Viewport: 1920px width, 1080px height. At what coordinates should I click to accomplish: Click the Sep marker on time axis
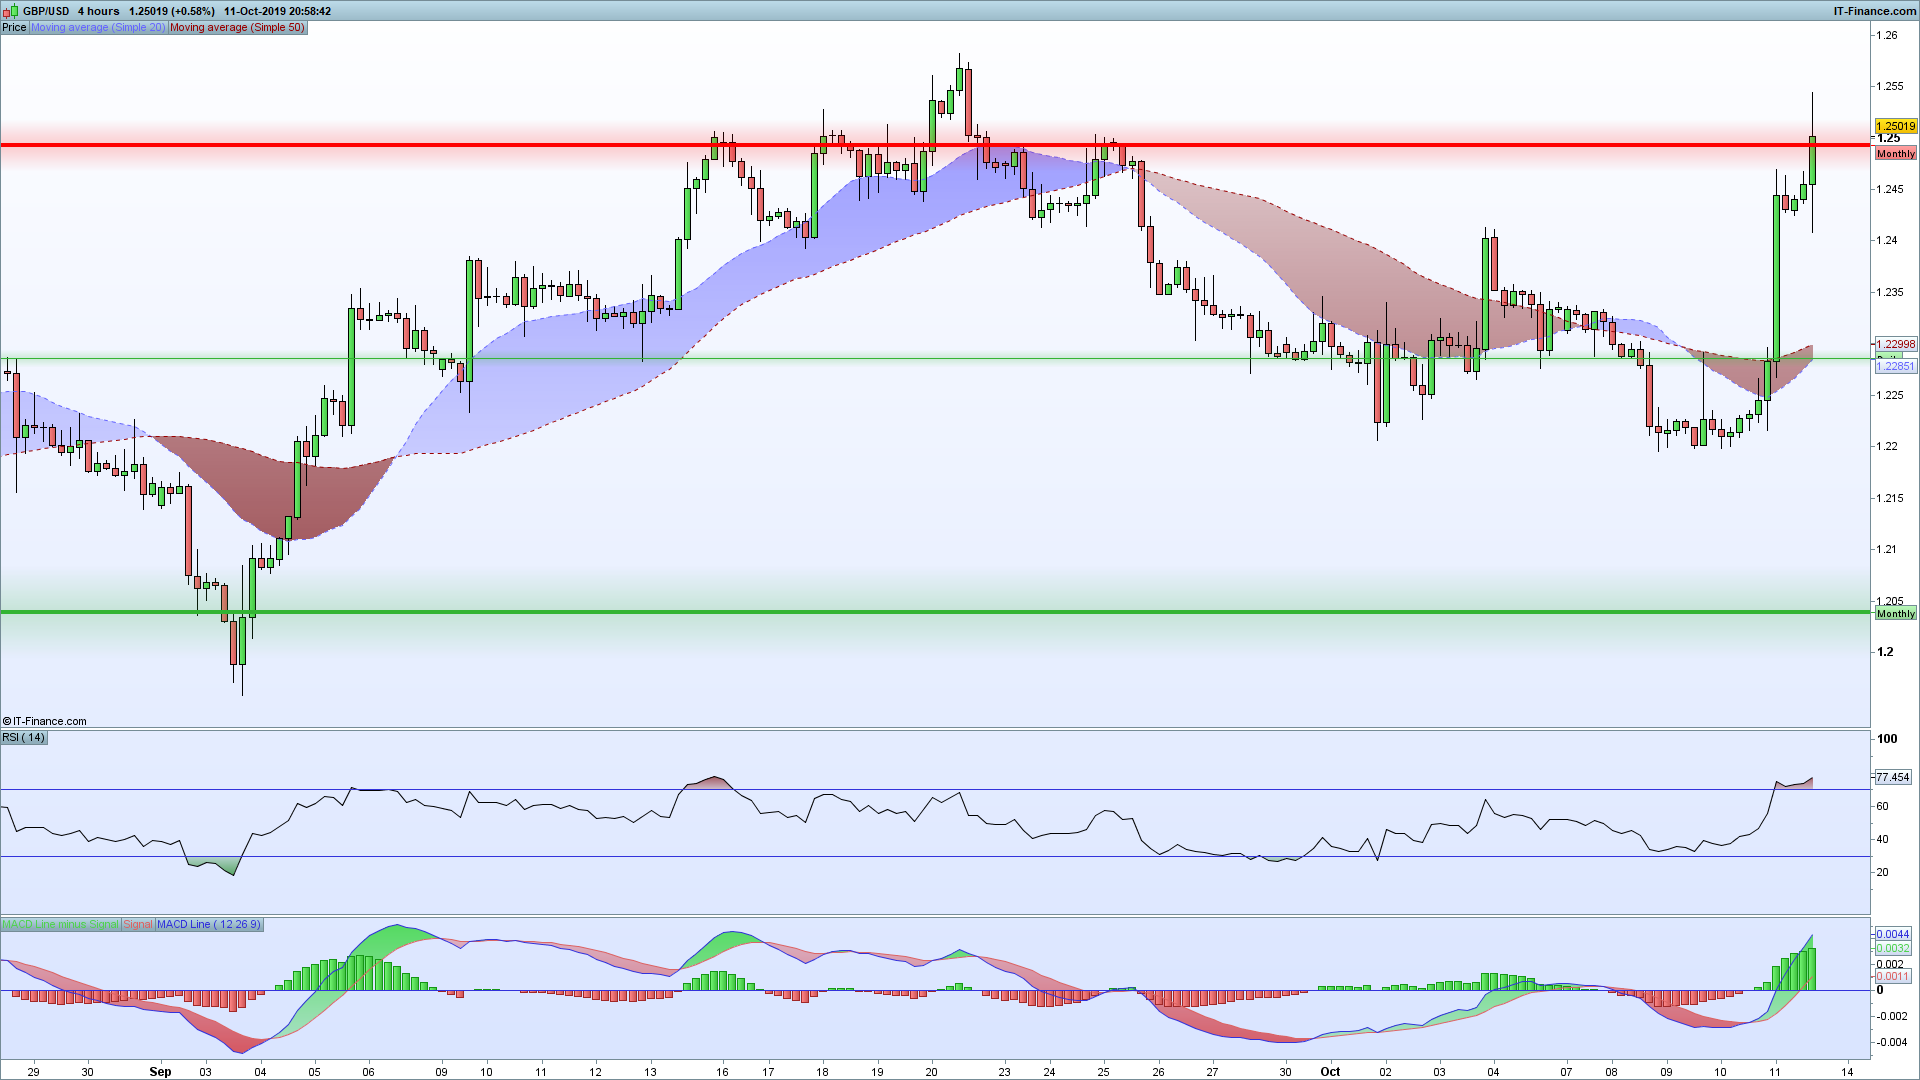click(160, 1071)
